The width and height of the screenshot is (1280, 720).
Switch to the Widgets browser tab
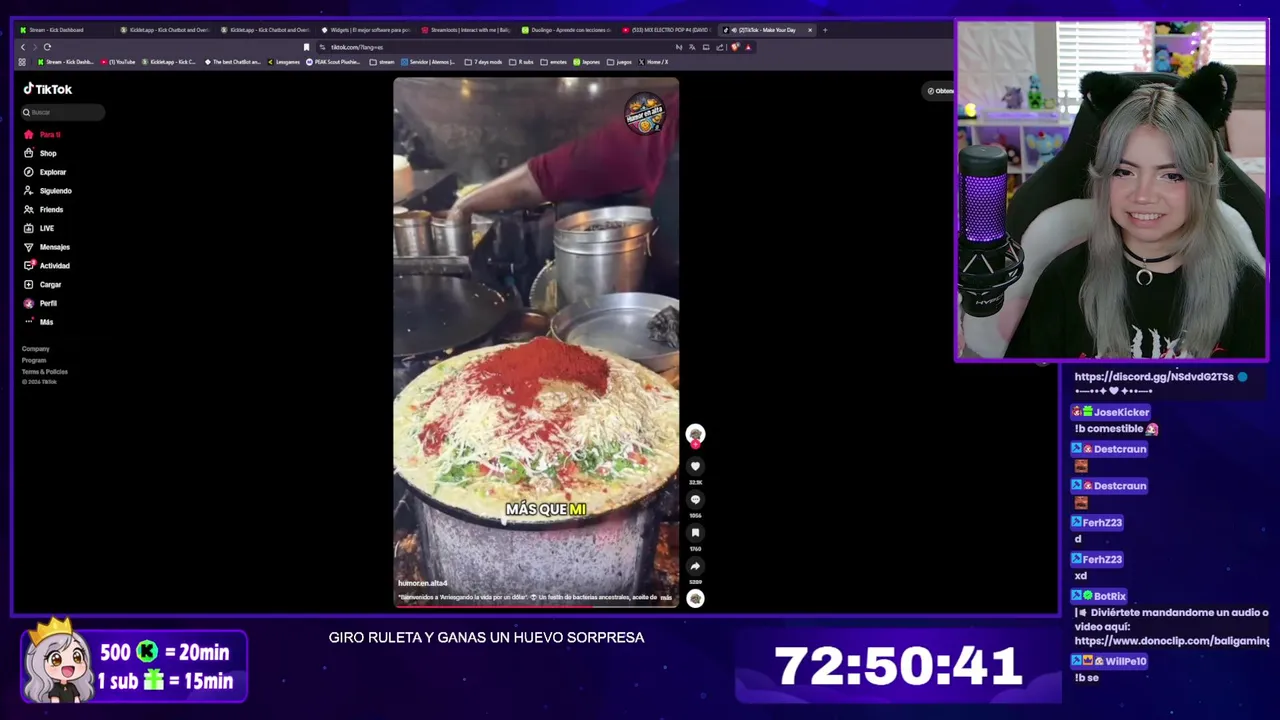point(365,30)
